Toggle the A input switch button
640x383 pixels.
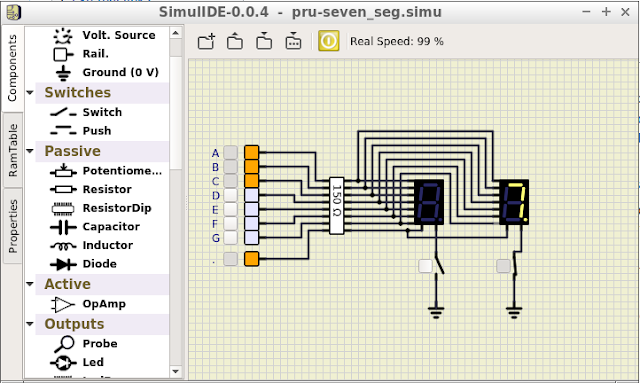click(231, 153)
